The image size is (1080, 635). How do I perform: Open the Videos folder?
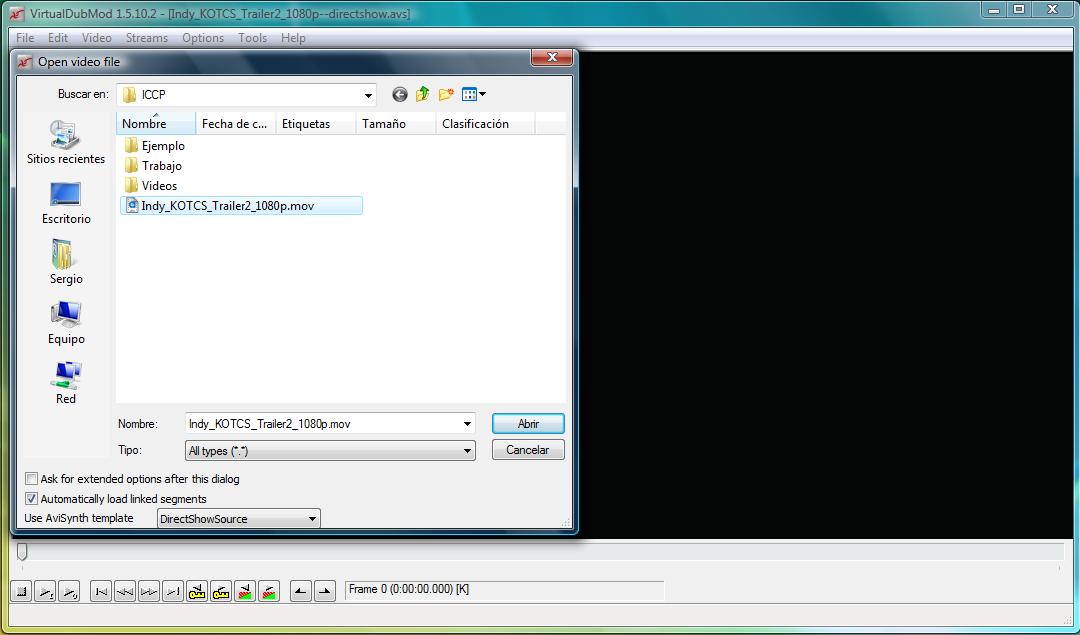[x=151, y=185]
